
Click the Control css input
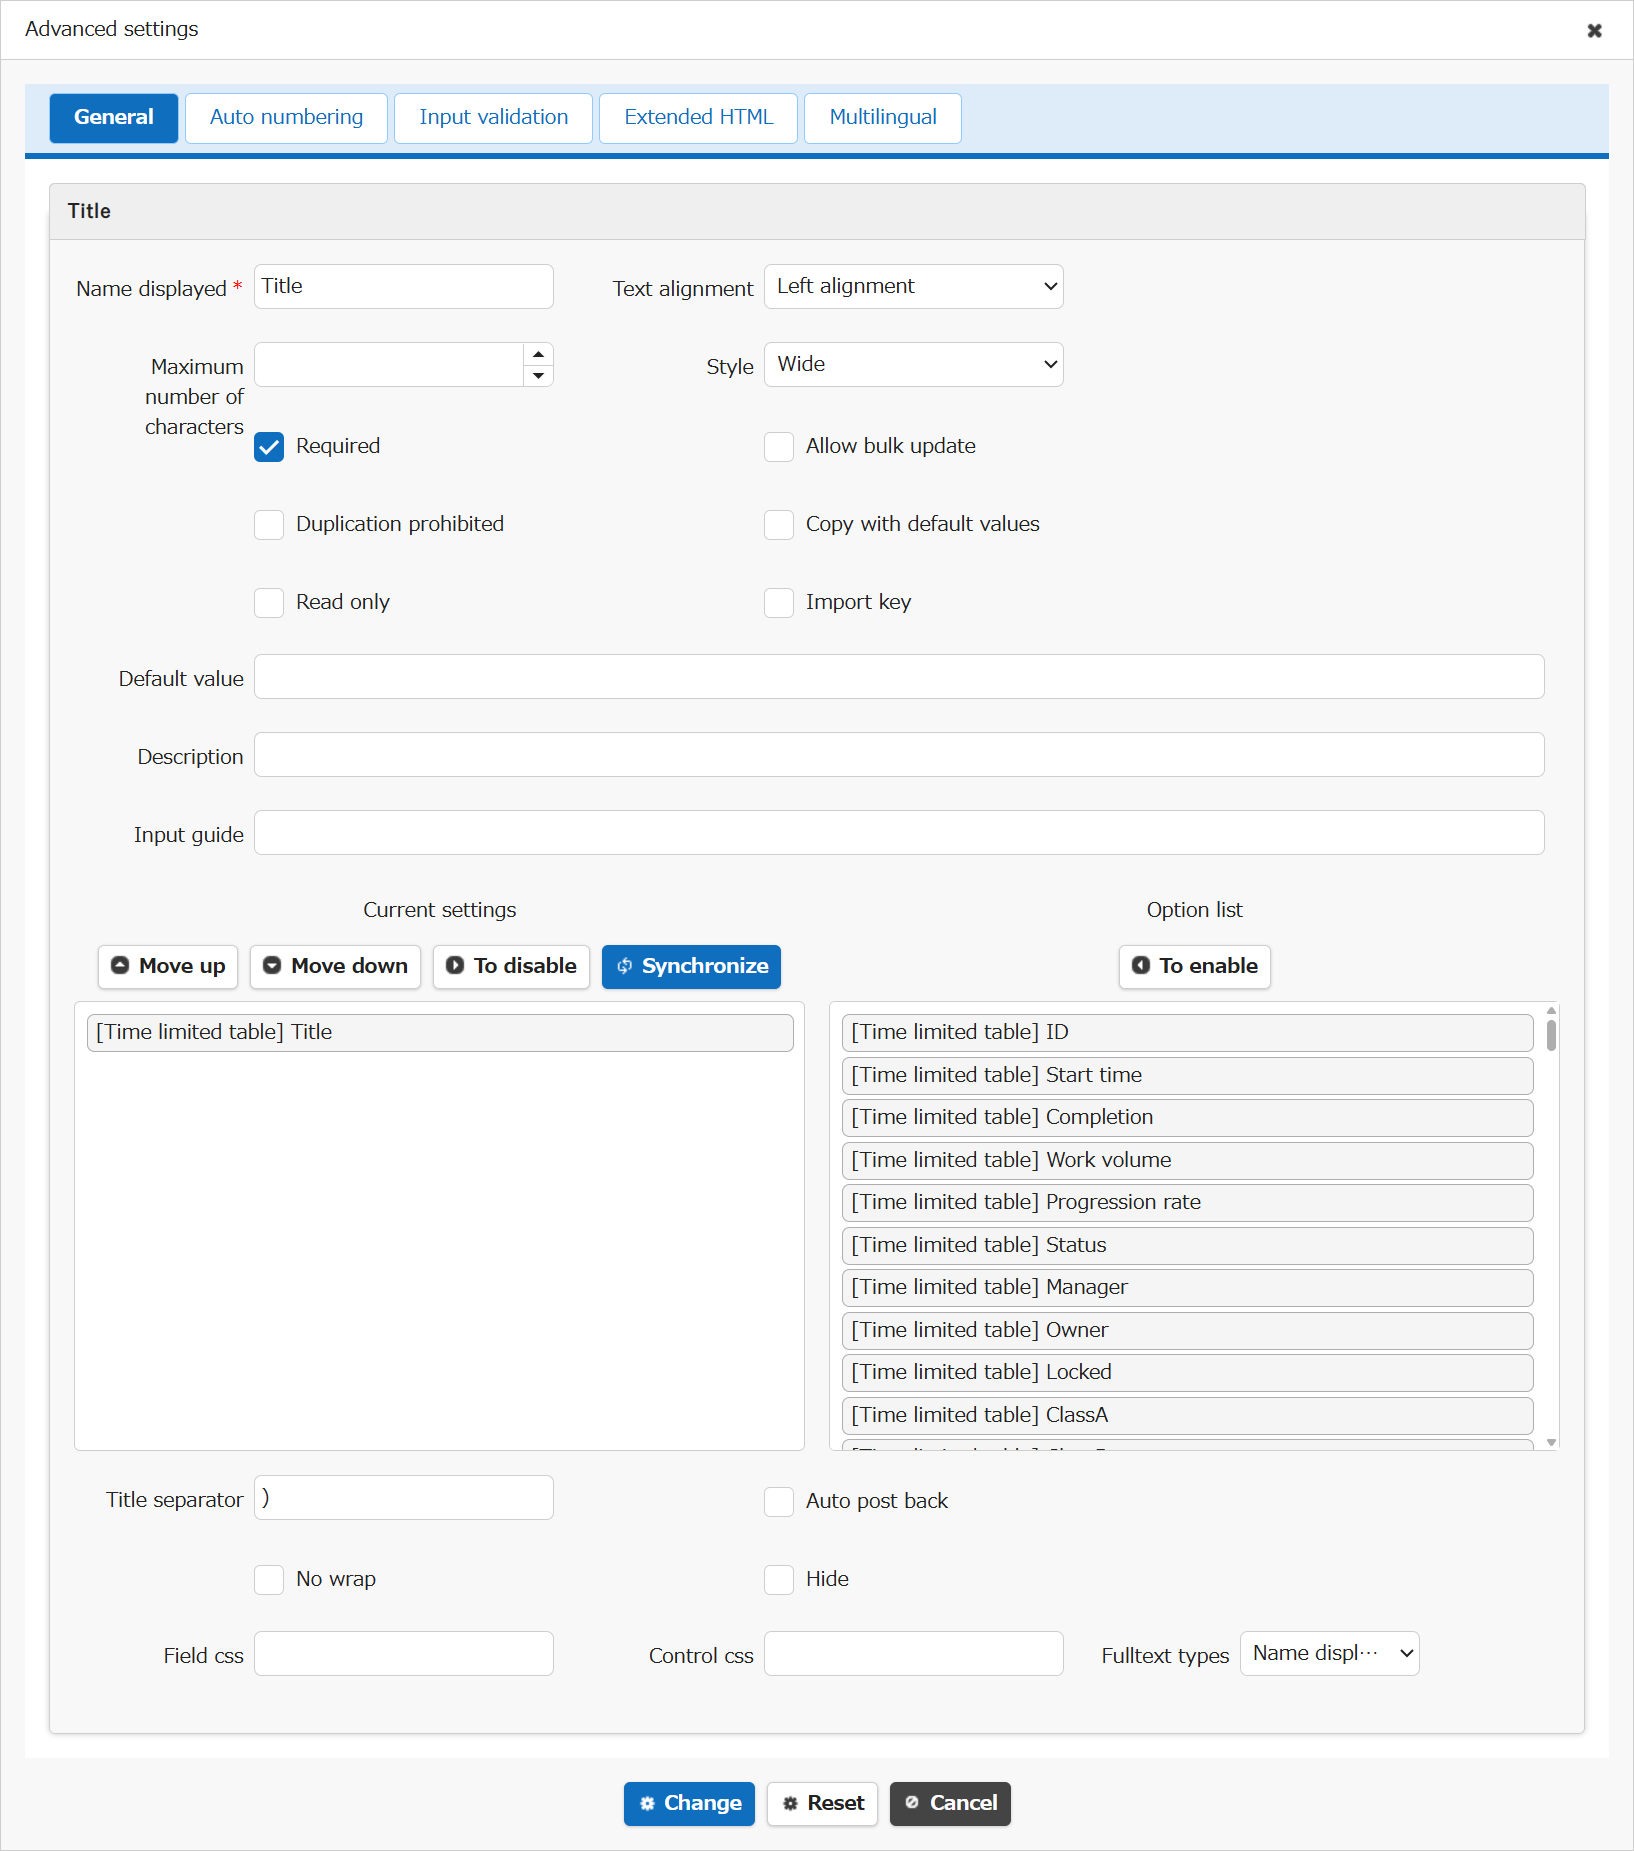point(914,1654)
